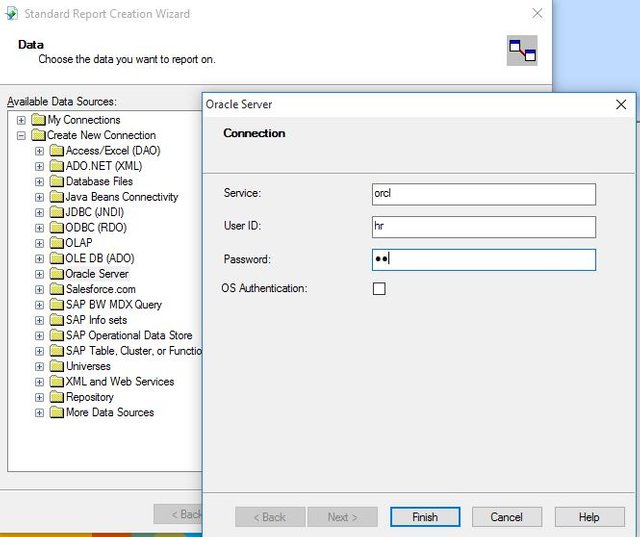Select the Database Files tree entry
Image resolution: width=640 pixels, height=537 pixels.
pos(99,181)
